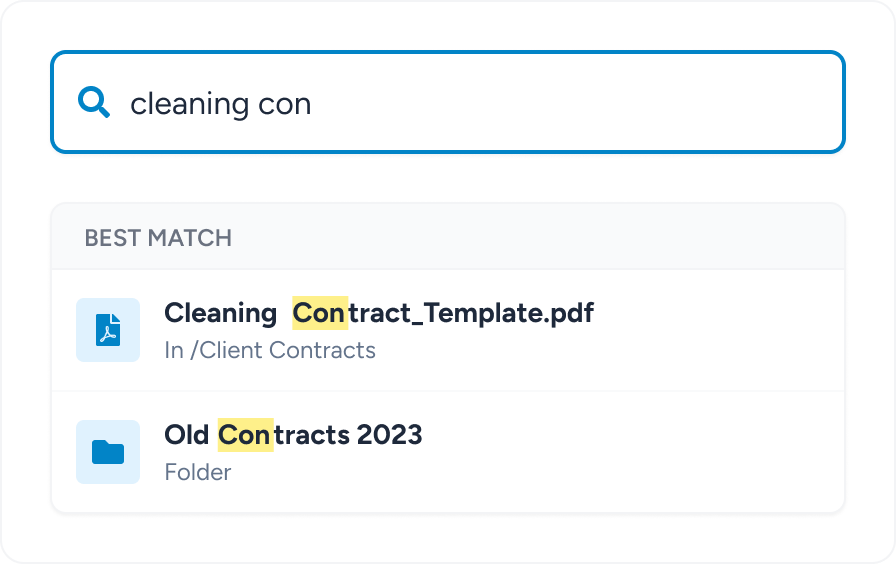Open the Old Contracts 2023 folder
896x564 pixels.
tap(293, 435)
